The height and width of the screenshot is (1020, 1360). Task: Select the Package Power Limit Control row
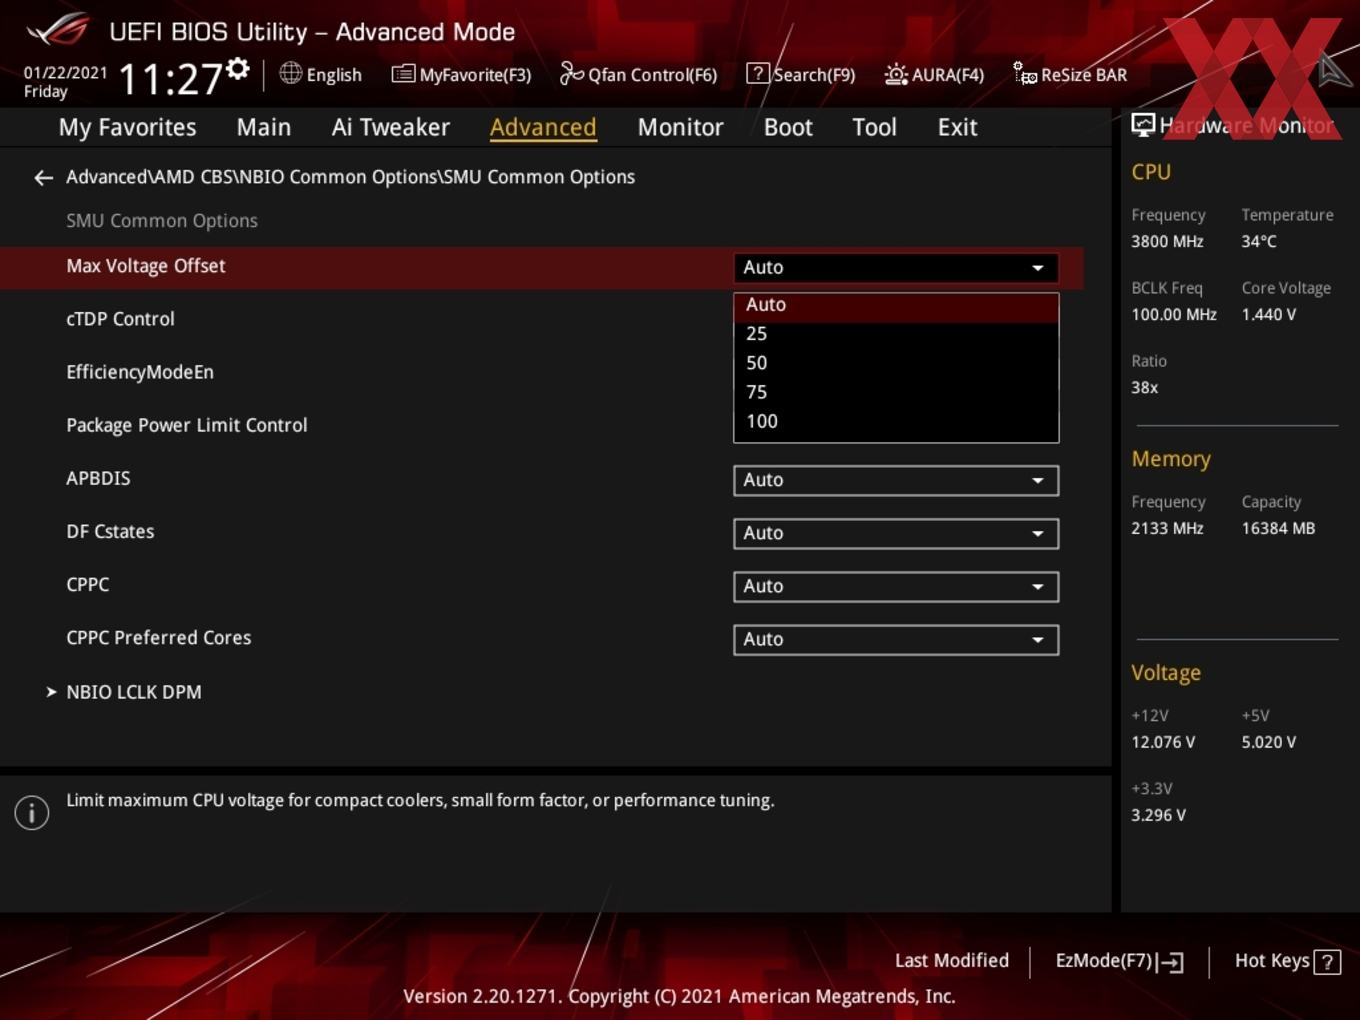(187, 425)
